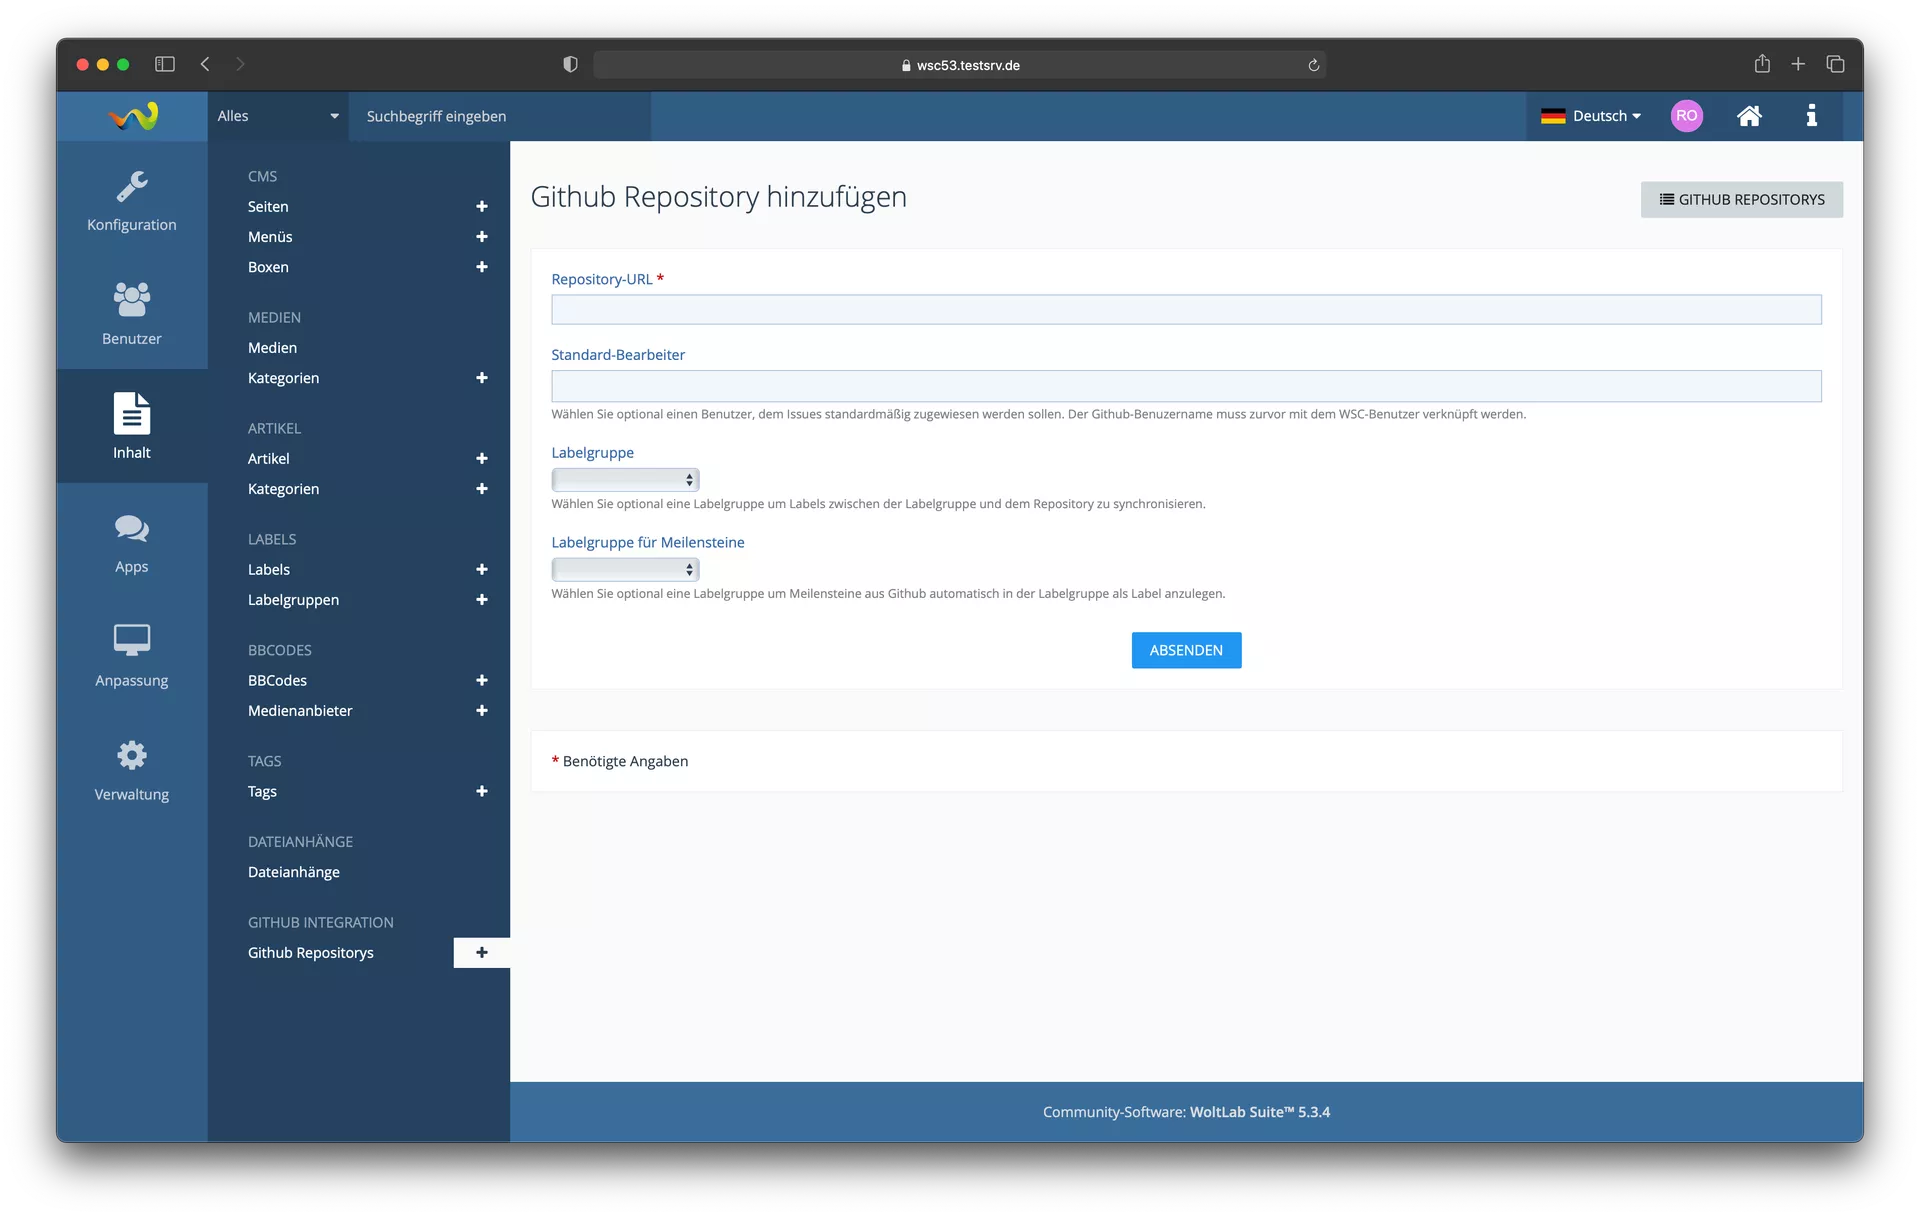Click the Absenden button
The image size is (1920, 1217).
[1185, 650]
